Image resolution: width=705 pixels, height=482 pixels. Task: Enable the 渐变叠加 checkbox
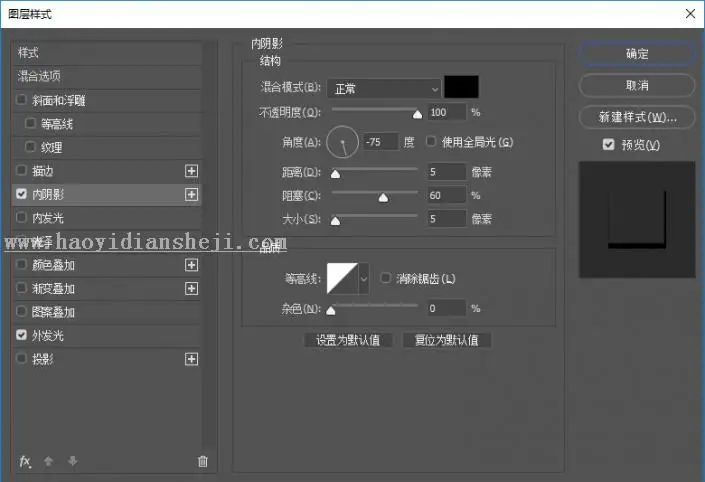[21, 287]
